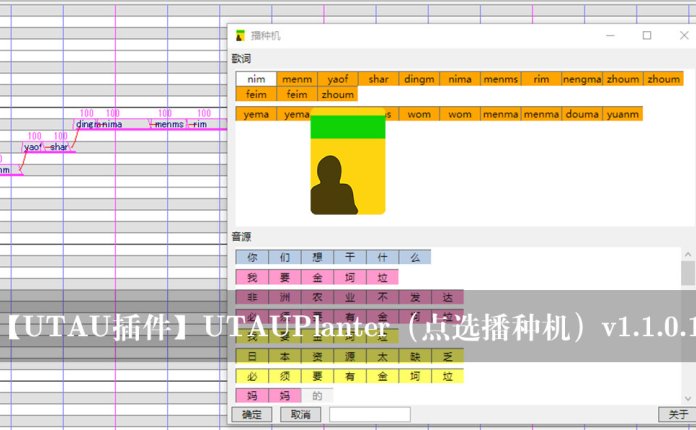Image resolution: width=696 pixels, height=430 pixels.
Task: Select the white 'nim' lyric cell
Action: pyautogui.click(x=256, y=79)
